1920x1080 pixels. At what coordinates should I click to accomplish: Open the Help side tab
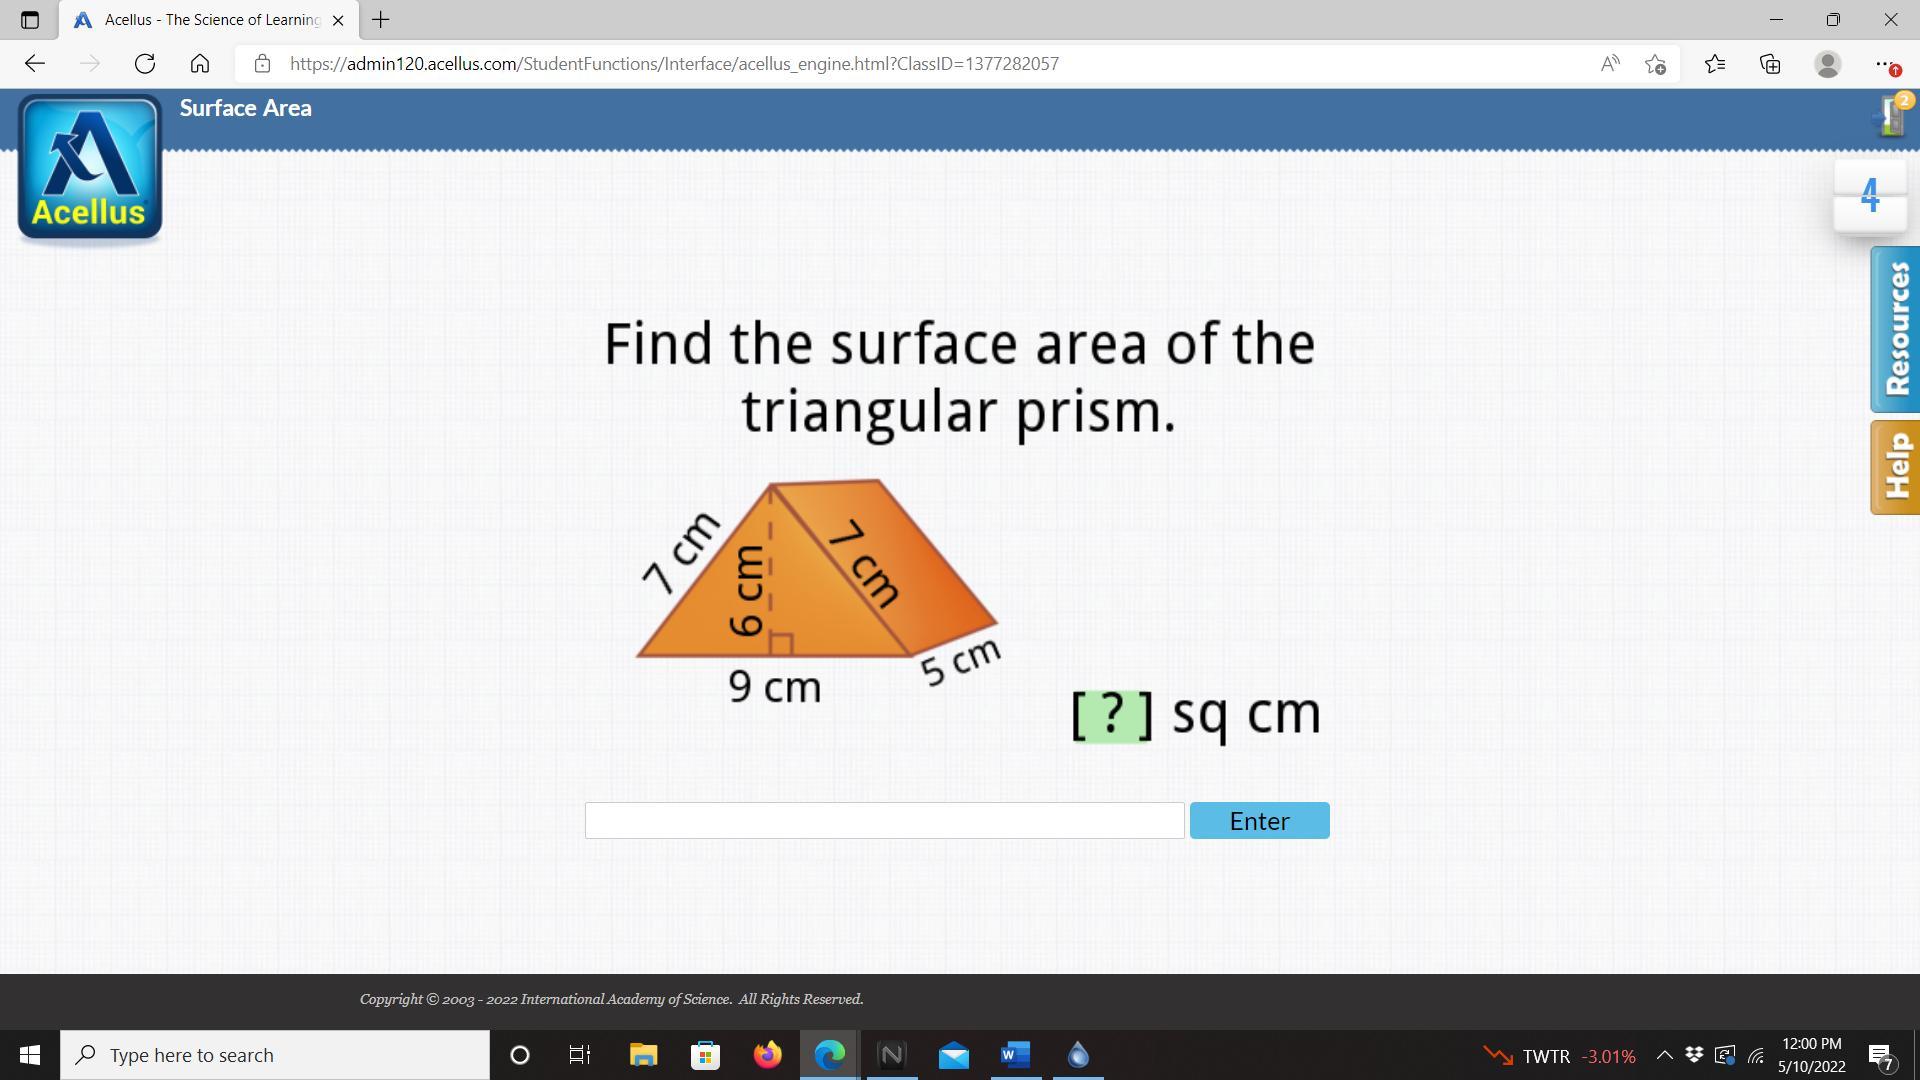coord(1895,467)
